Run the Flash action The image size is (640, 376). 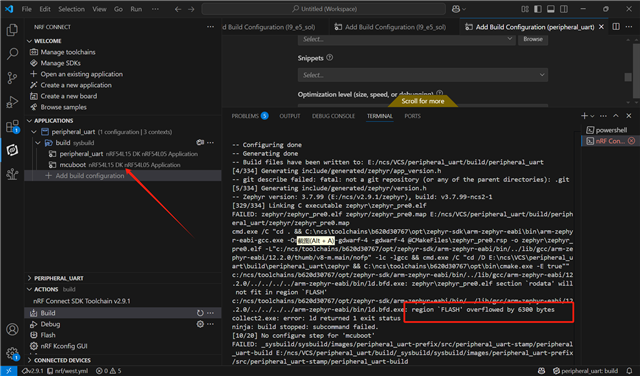(48, 335)
